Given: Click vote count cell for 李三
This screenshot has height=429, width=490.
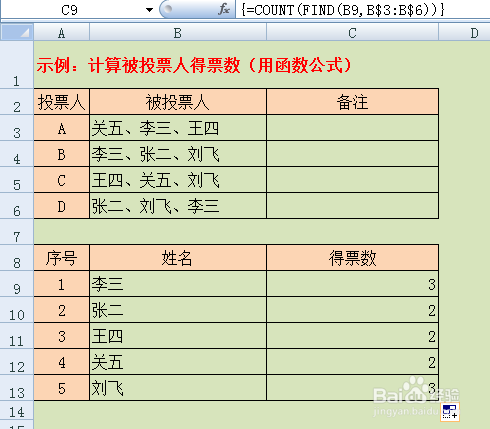Looking at the screenshot, I should click(352, 284).
